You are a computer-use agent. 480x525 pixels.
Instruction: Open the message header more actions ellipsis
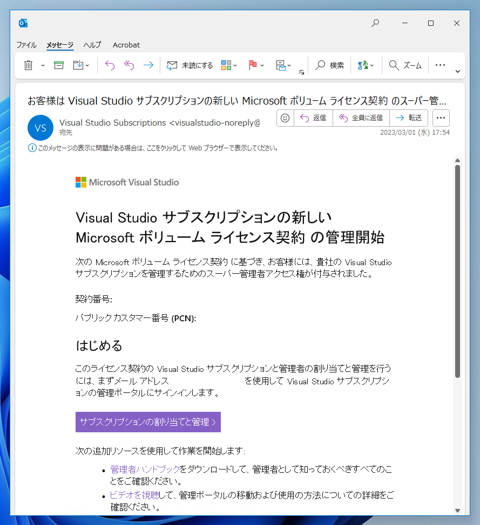click(441, 118)
